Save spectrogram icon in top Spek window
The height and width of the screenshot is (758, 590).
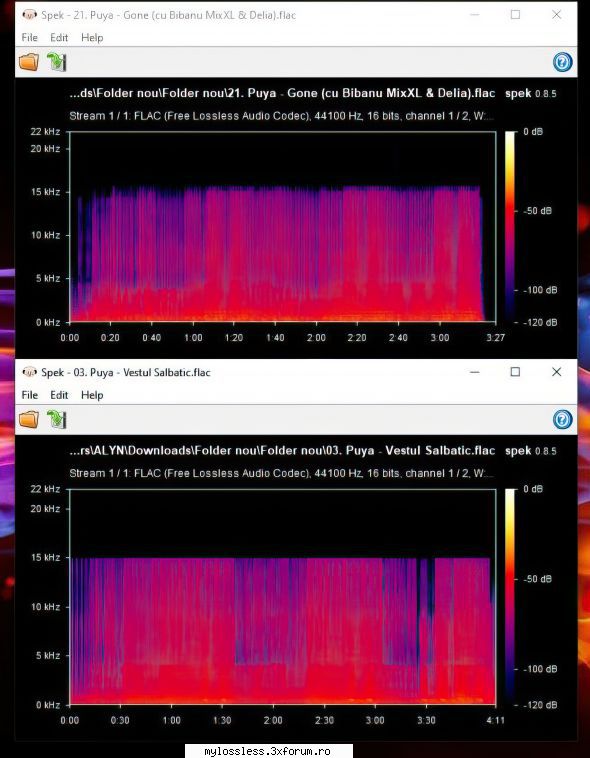[x=57, y=62]
